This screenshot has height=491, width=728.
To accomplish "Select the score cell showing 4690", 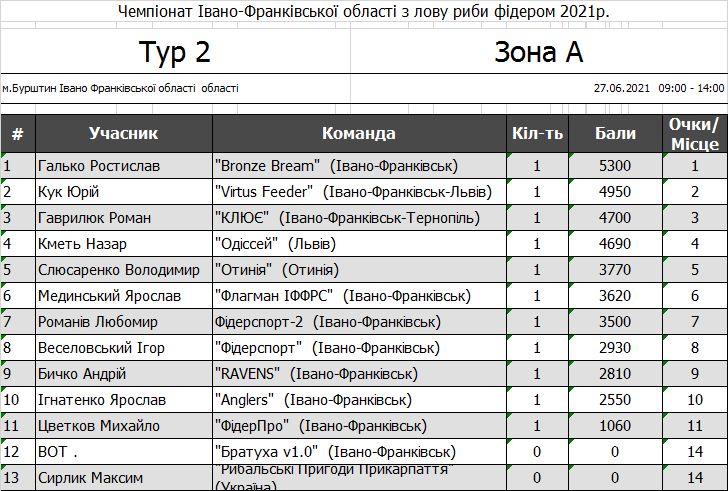I will [x=615, y=244].
